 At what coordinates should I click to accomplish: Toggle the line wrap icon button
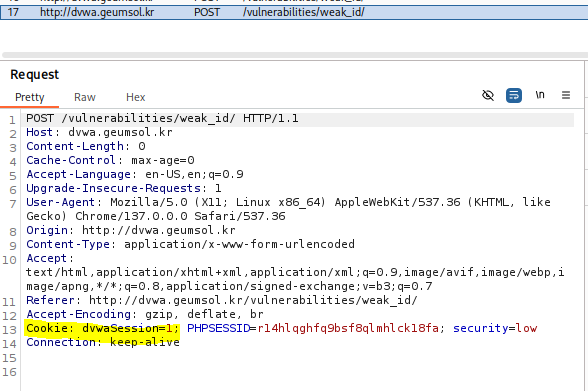click(x=514, y=95)
